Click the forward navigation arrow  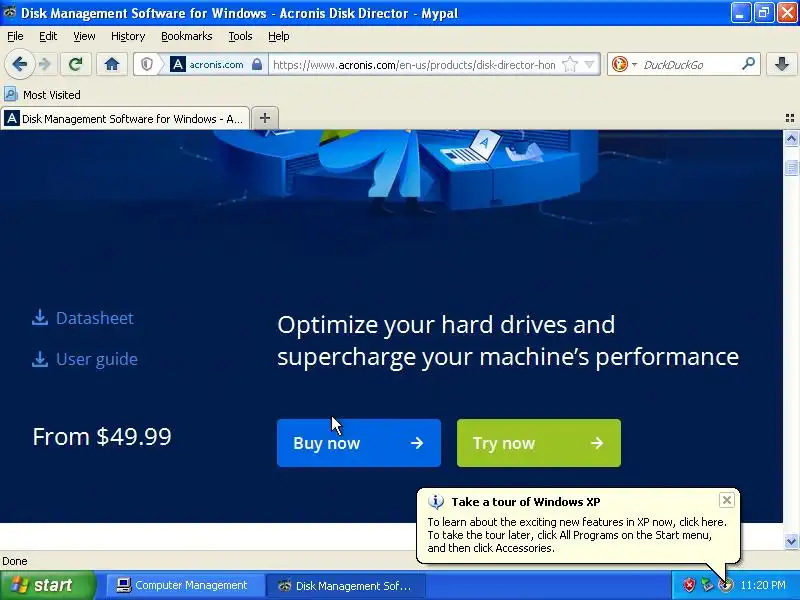tap(45, 64)
